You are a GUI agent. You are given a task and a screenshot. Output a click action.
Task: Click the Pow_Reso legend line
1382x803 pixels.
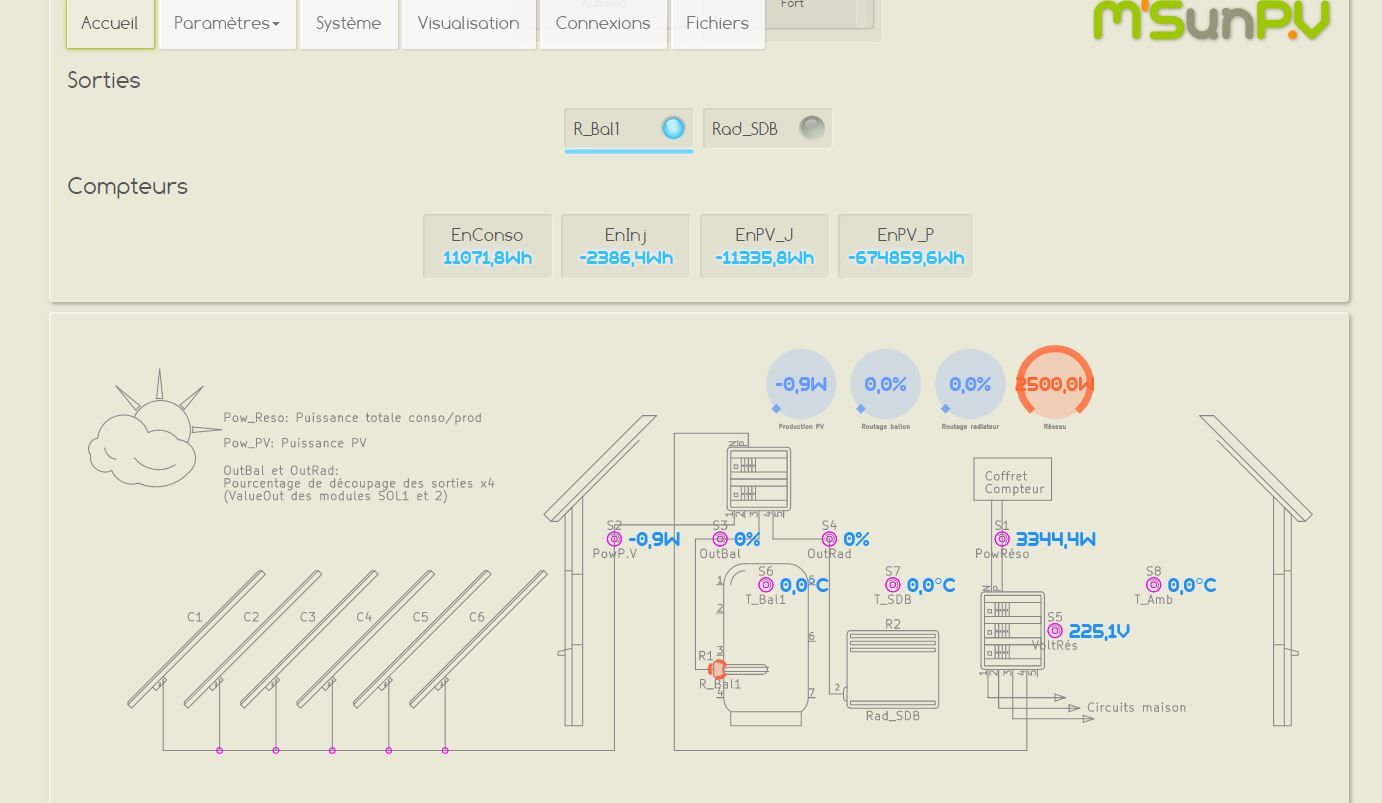(x=353, y=418)
